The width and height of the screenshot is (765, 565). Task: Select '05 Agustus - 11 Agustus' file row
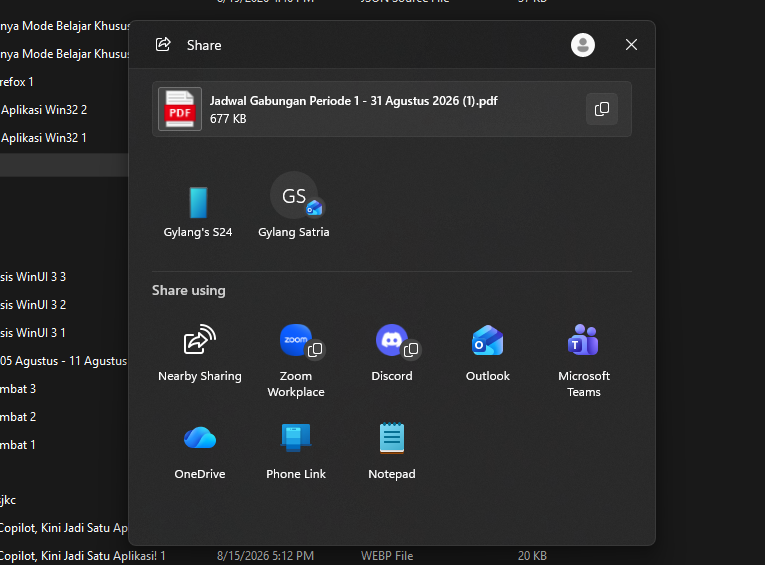pos(64,361)
